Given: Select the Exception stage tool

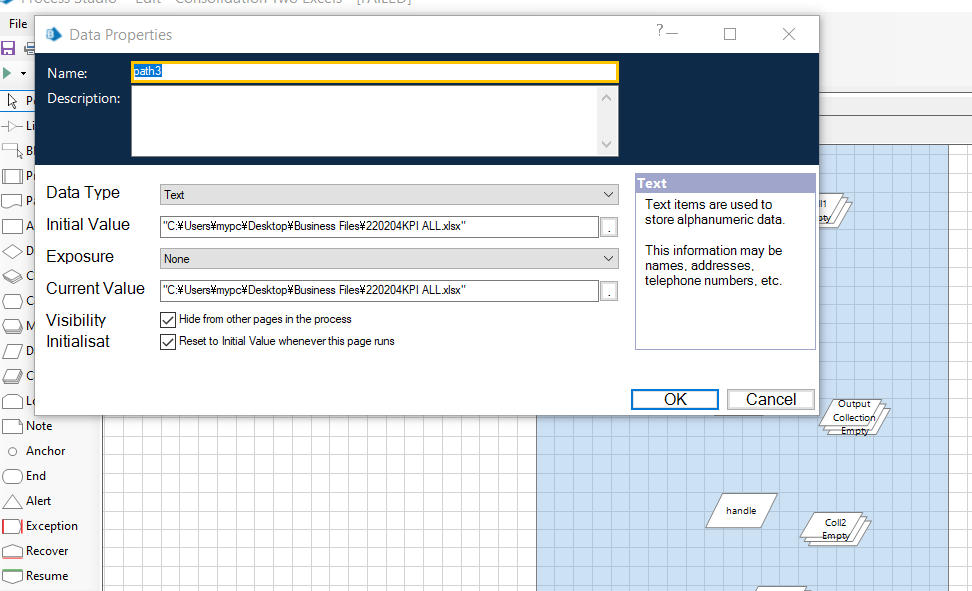Looking at the screenshot, I should click(50, 526).
